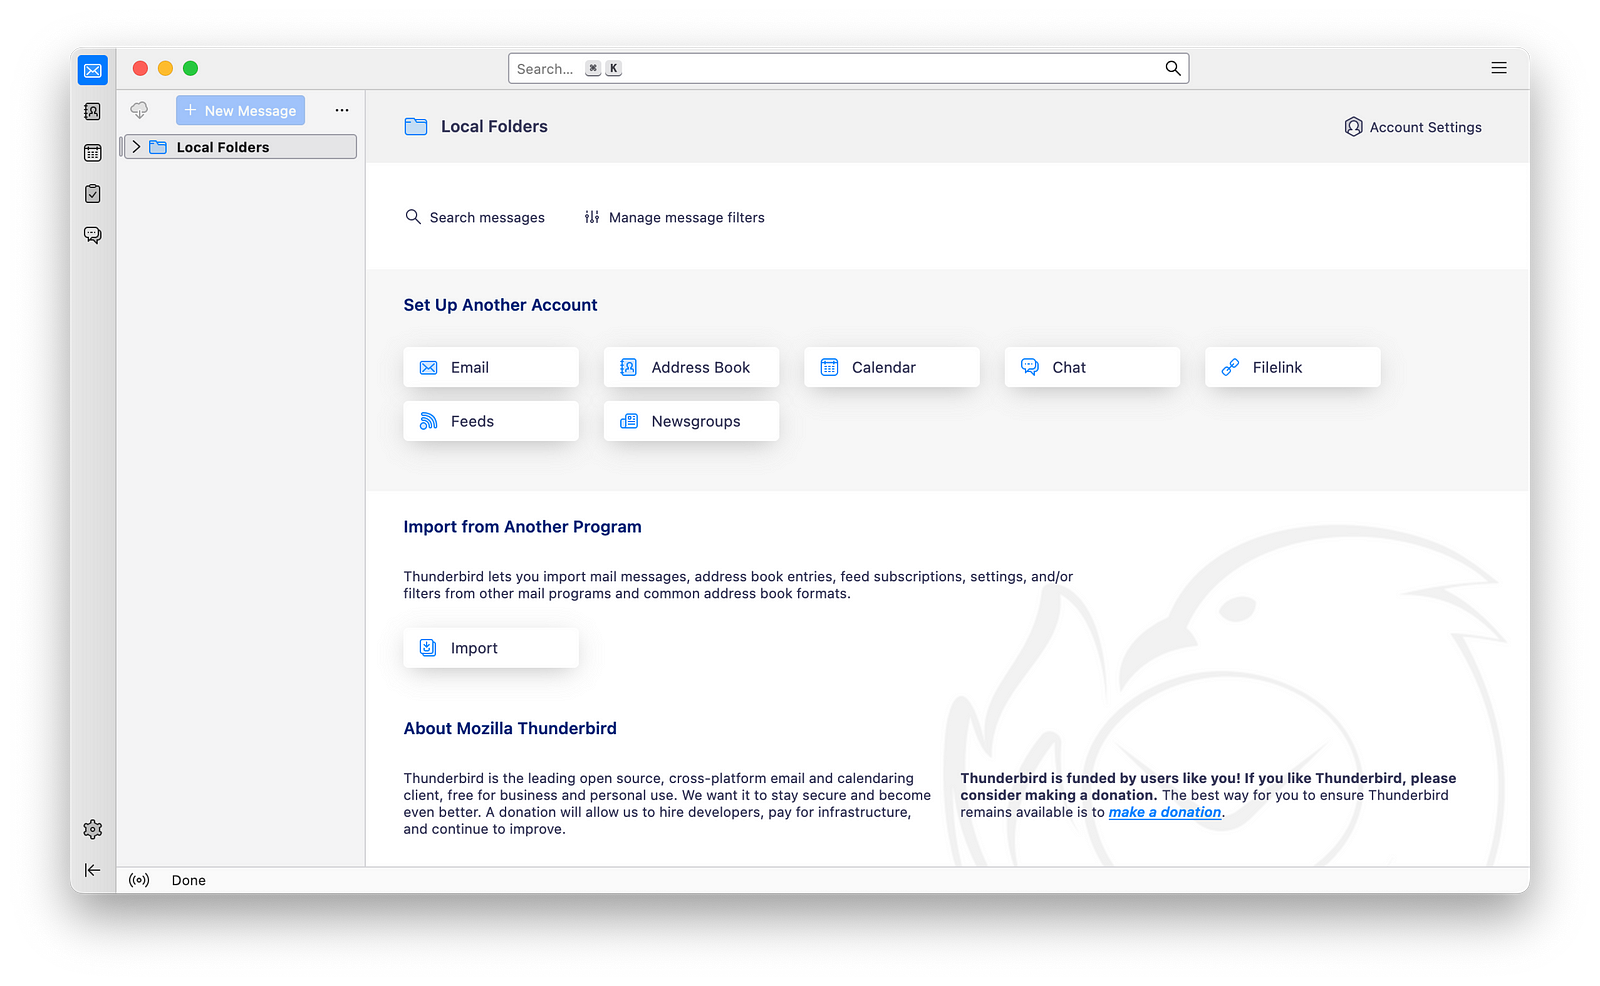1600x986 pixels.
Task: Set up a new Email account
Action: (491, 367)
